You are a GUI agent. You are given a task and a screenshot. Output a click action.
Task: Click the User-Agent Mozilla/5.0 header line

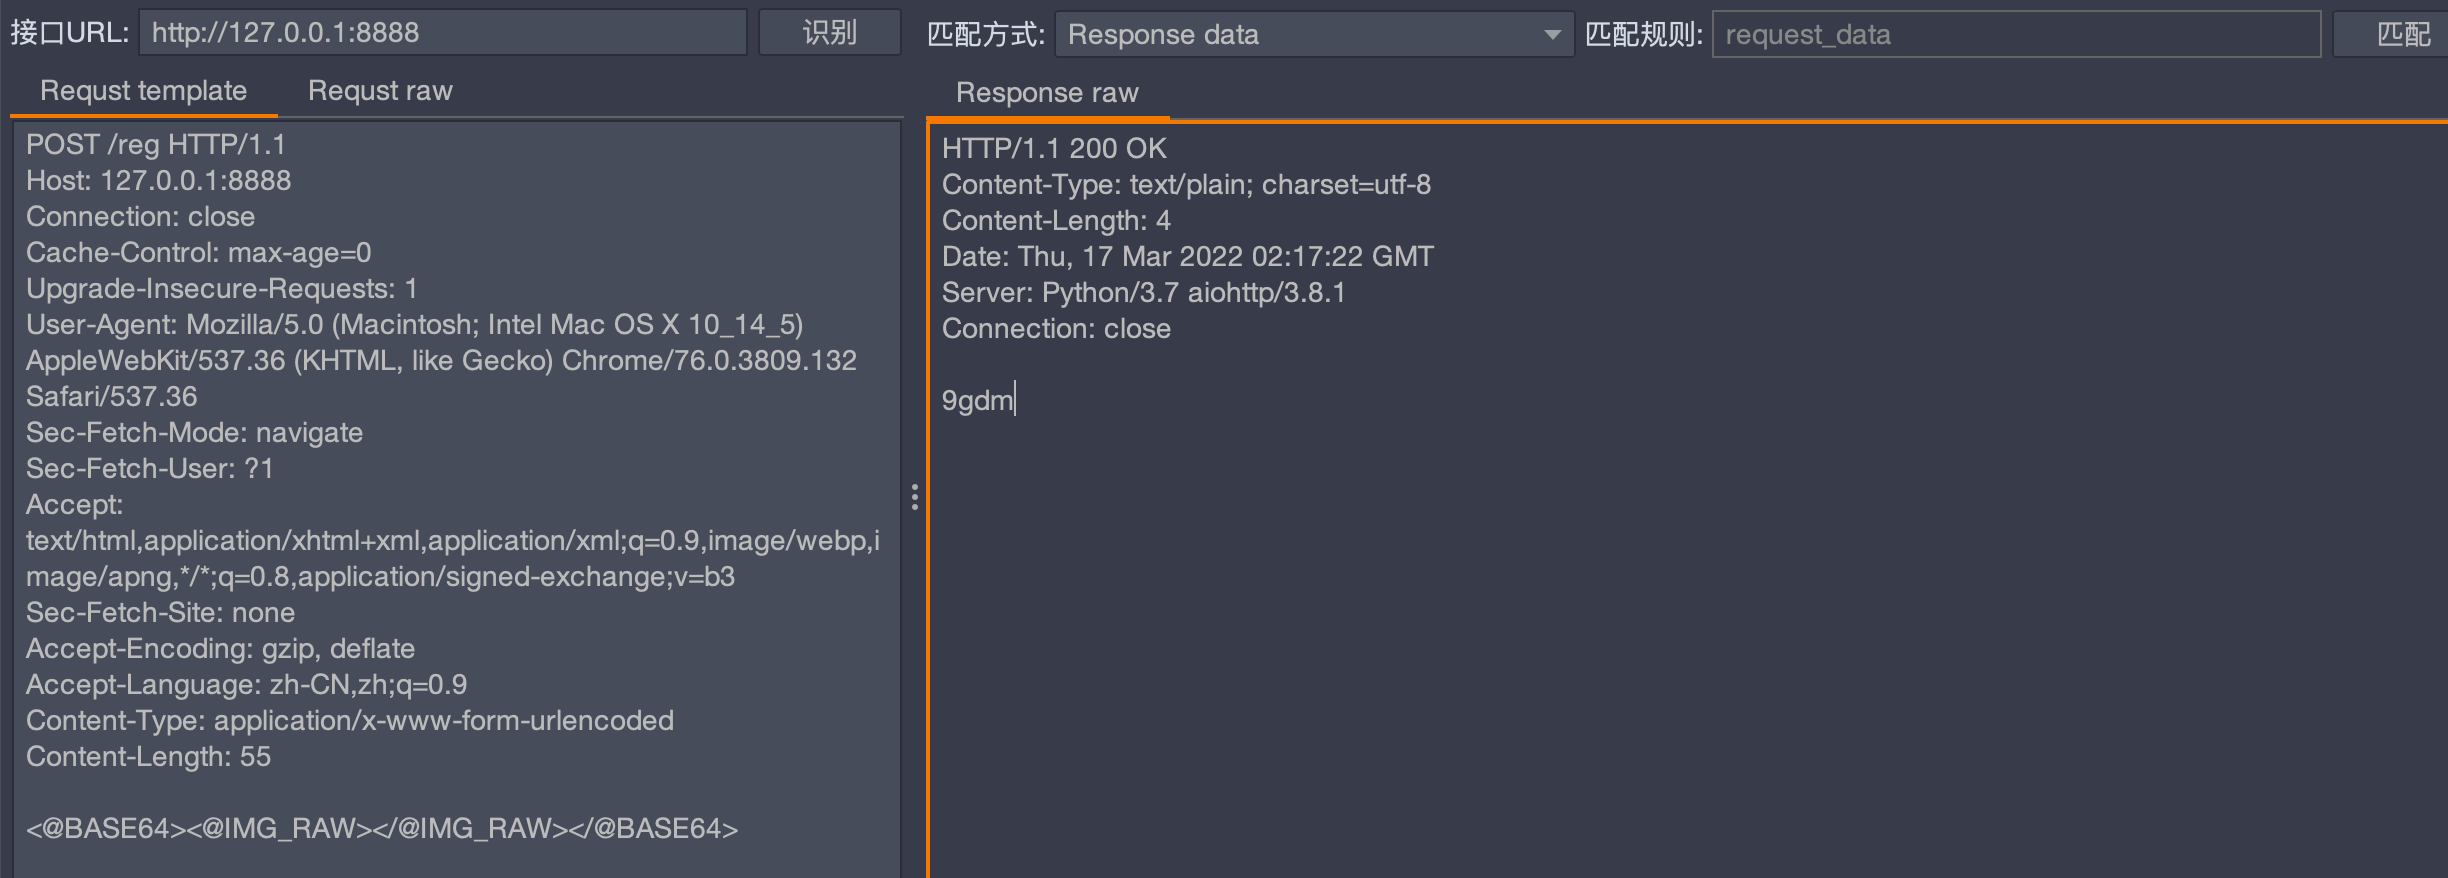point(414,325)
